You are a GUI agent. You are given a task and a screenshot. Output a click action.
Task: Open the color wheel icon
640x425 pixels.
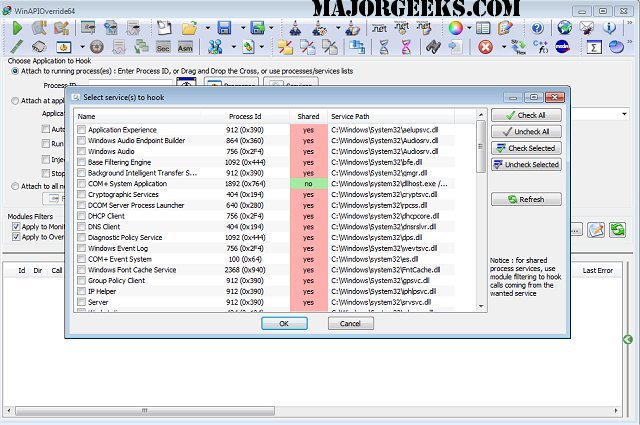[x=456, y=28]
